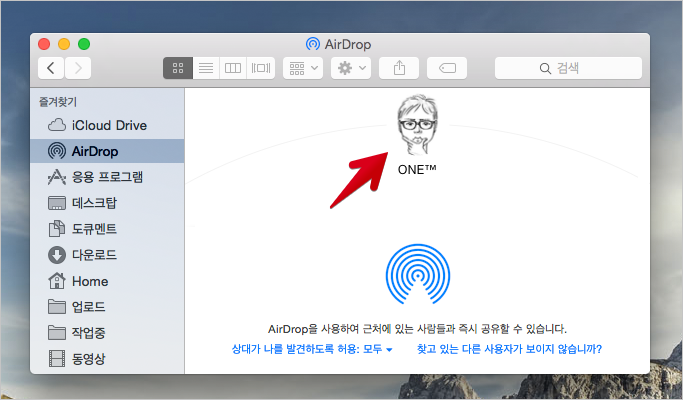The image size is (683, 400).
Task: Click the 동영상 film strip icon
Action: coord(57,359)
